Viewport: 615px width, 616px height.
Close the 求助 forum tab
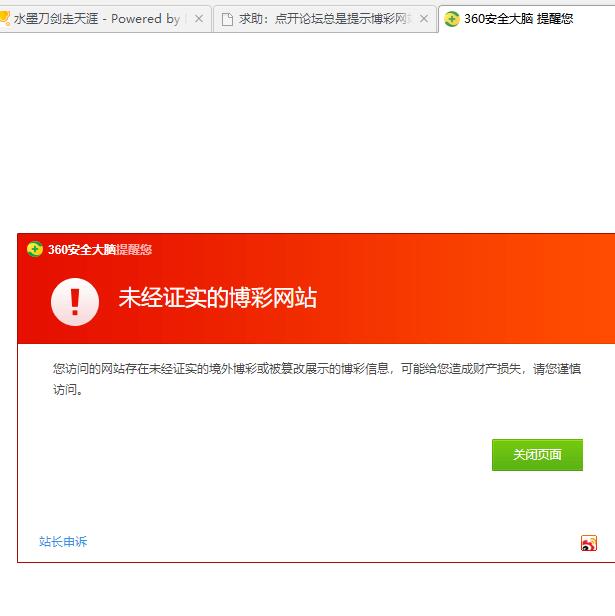424,18
